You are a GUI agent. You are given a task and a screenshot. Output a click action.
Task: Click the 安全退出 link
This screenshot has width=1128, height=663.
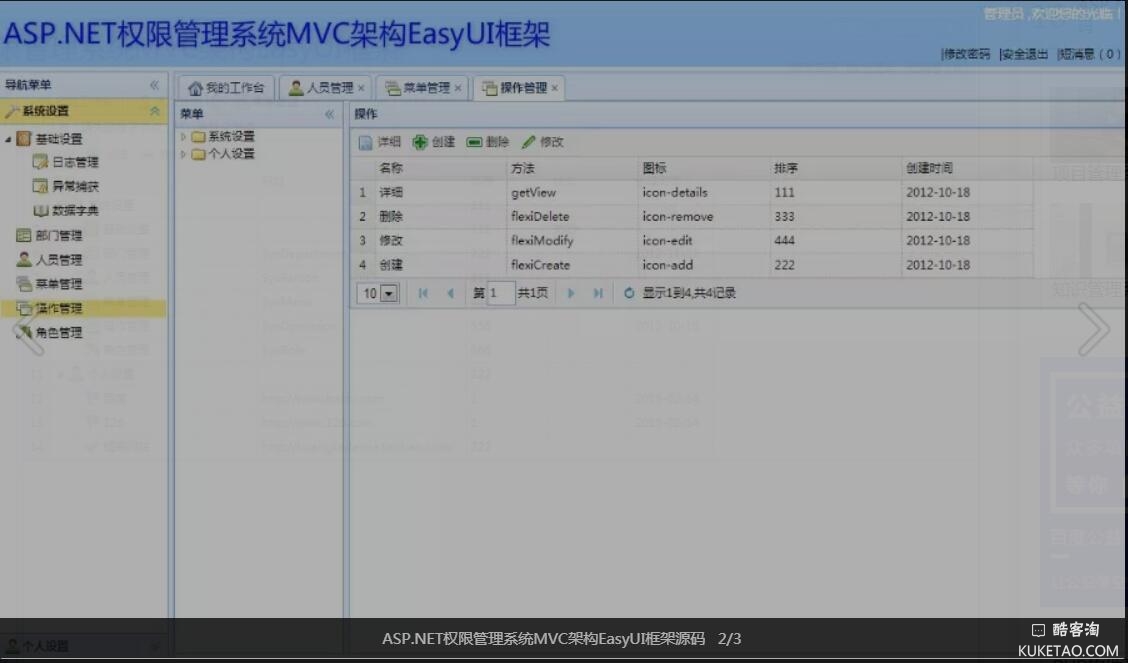click(x=1024, y=54)
